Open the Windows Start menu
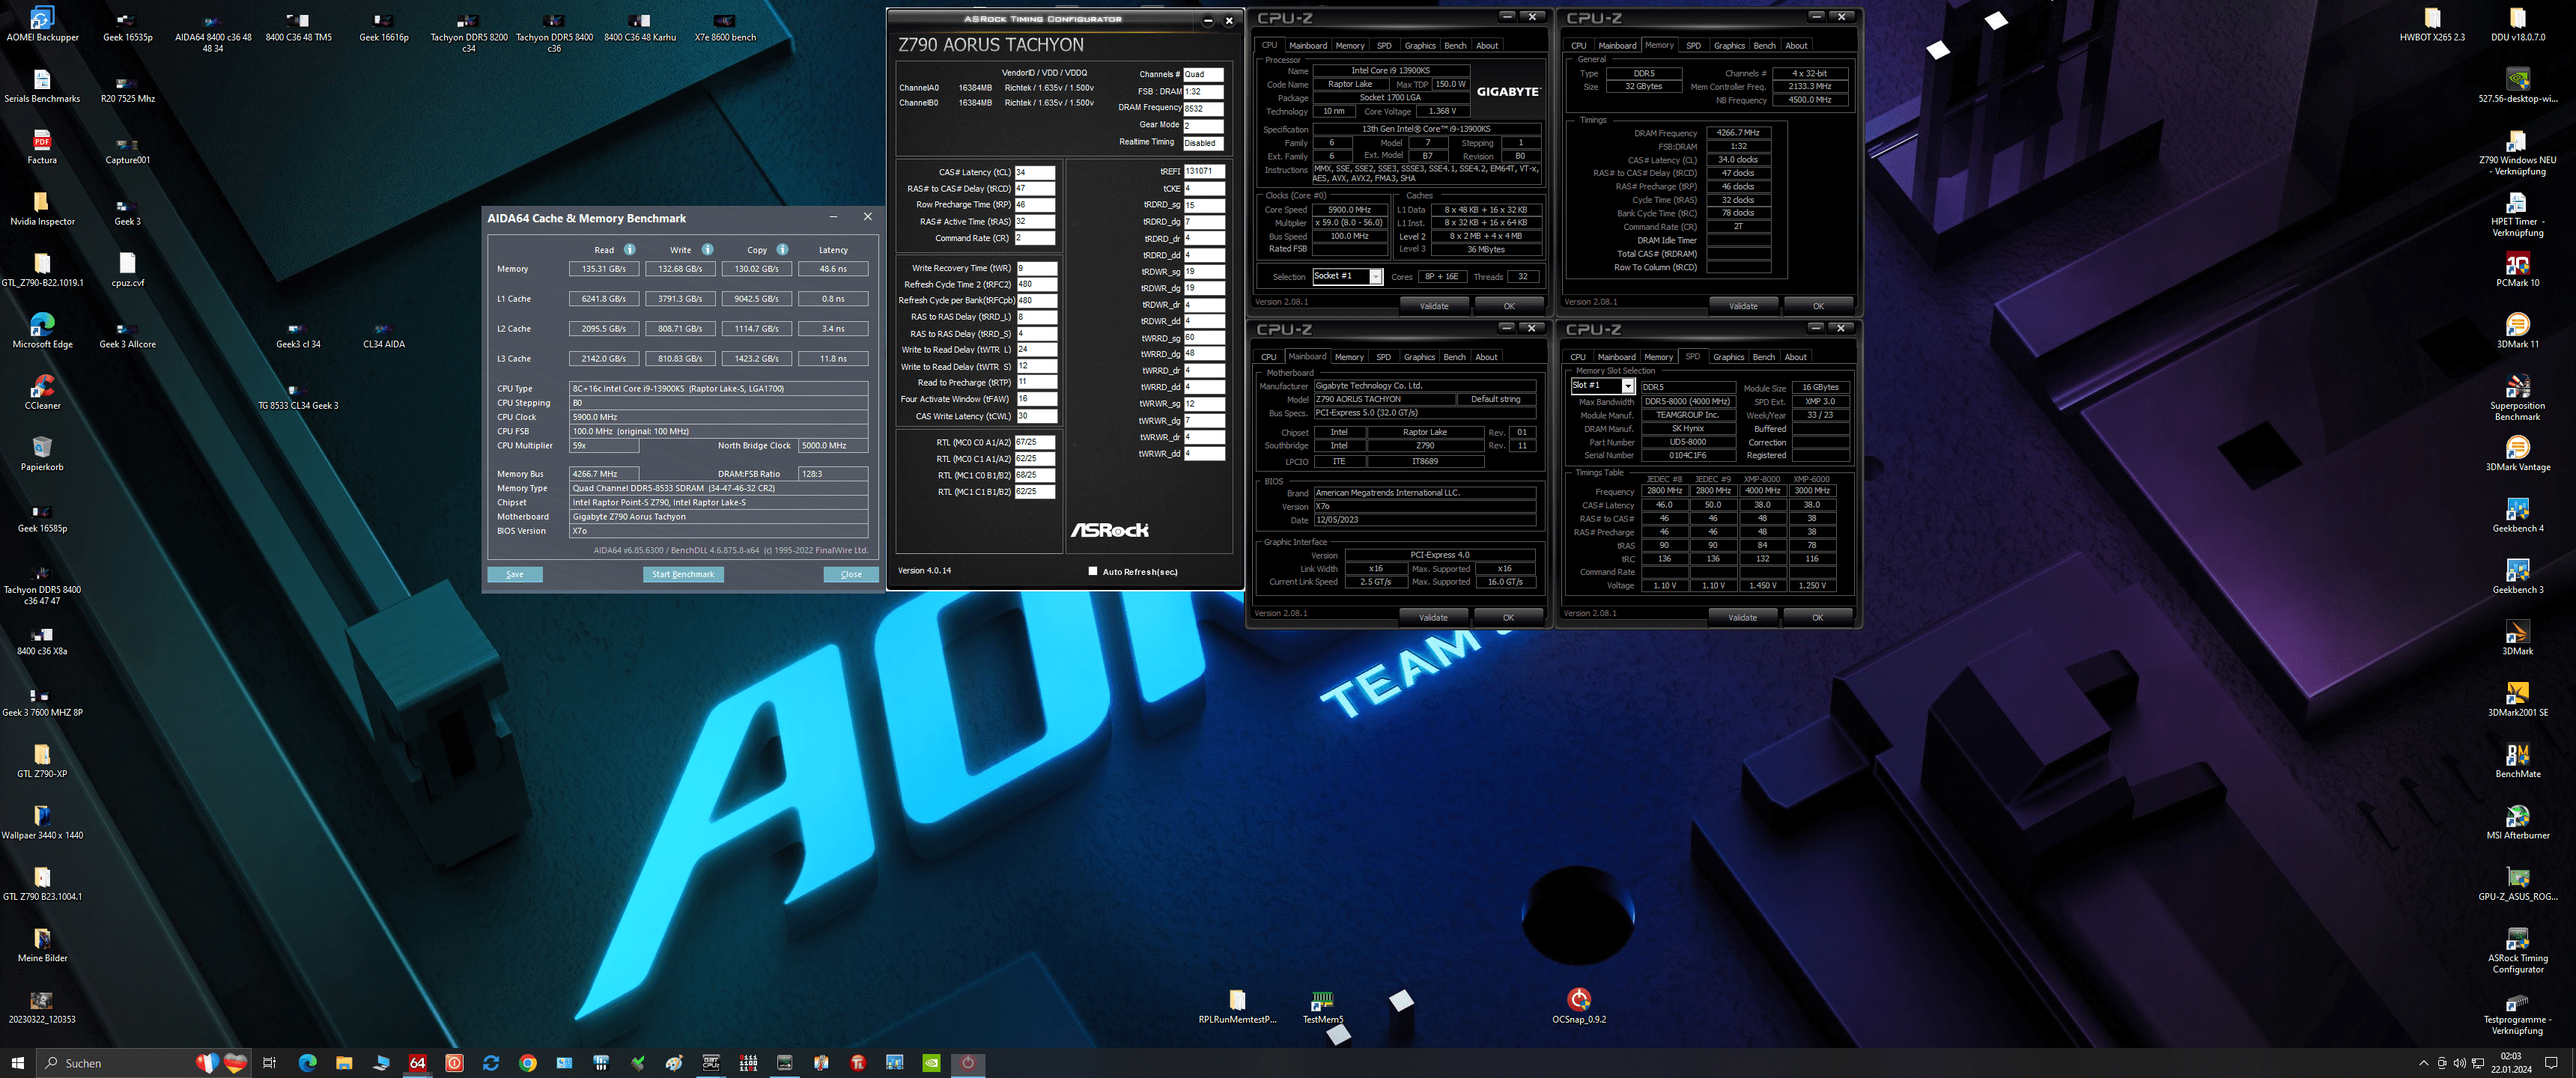Image resolution: width=2576 pixels, height=1078 pixels. click(x=17, y=1063)
